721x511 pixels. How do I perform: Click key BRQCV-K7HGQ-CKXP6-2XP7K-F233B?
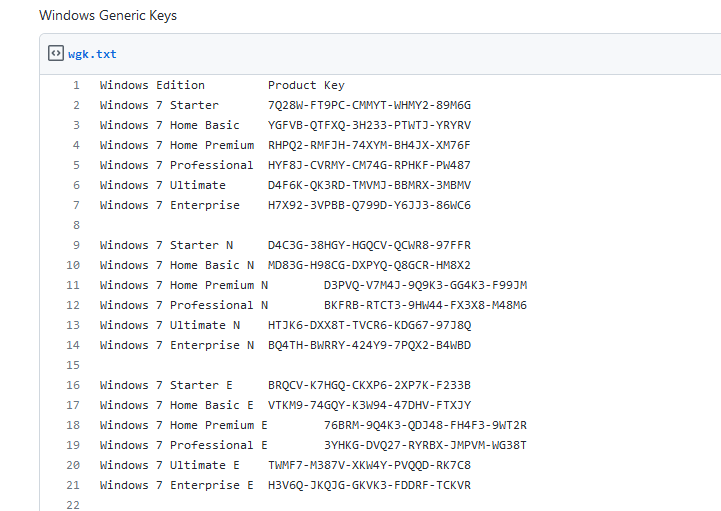pyautogui.click(x=369, y=385)
